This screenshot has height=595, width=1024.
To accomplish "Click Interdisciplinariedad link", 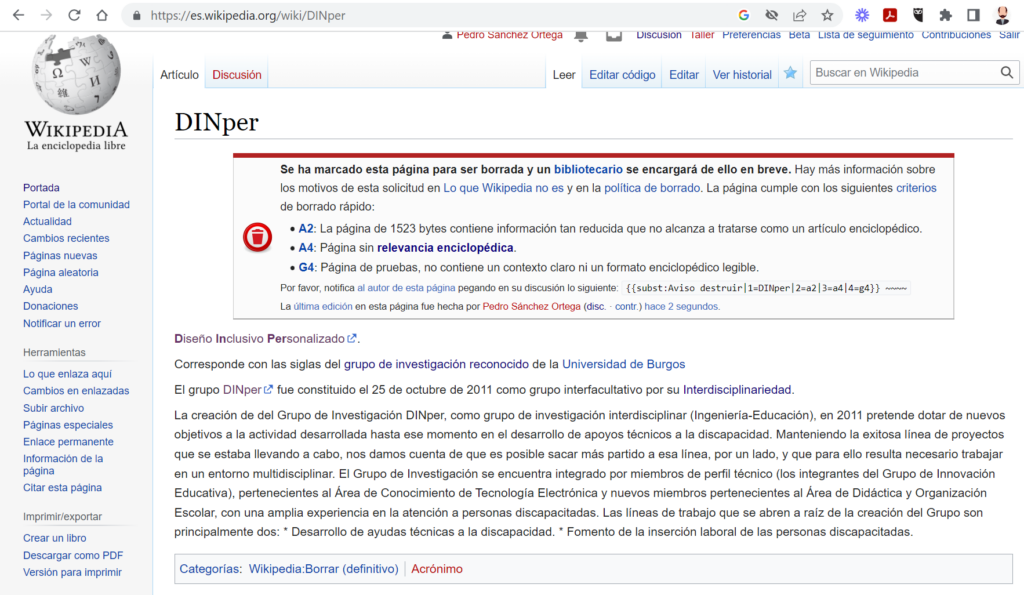I will point(737,390).
